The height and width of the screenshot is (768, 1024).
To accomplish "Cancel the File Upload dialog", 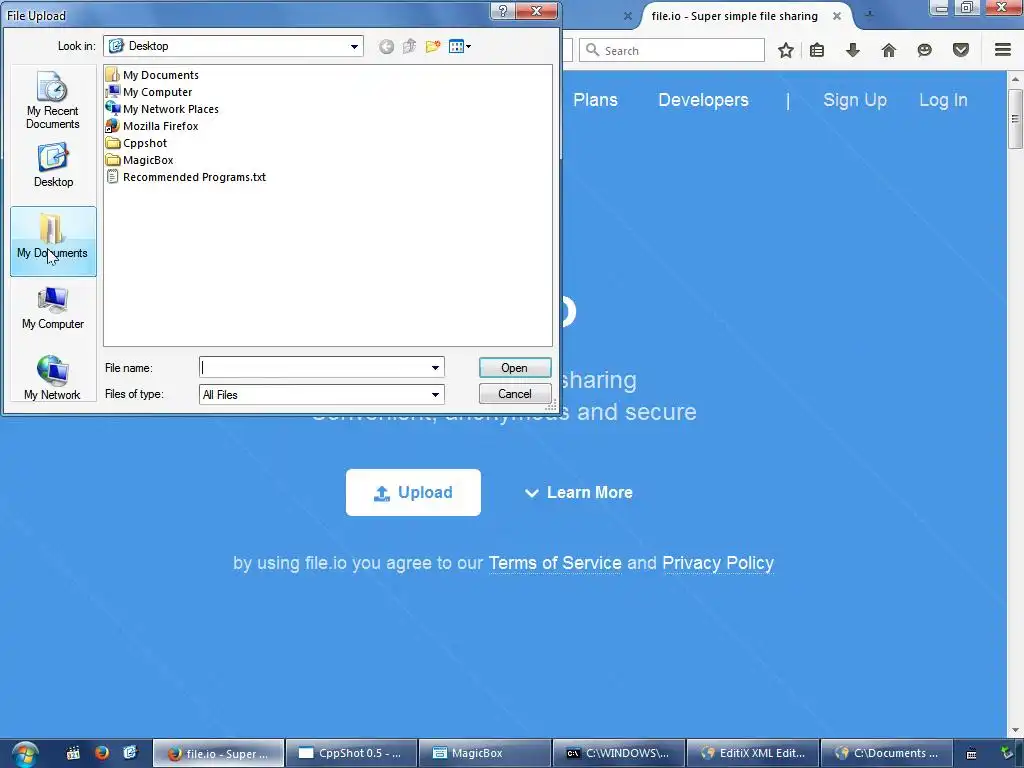I will tap(515, 394).
